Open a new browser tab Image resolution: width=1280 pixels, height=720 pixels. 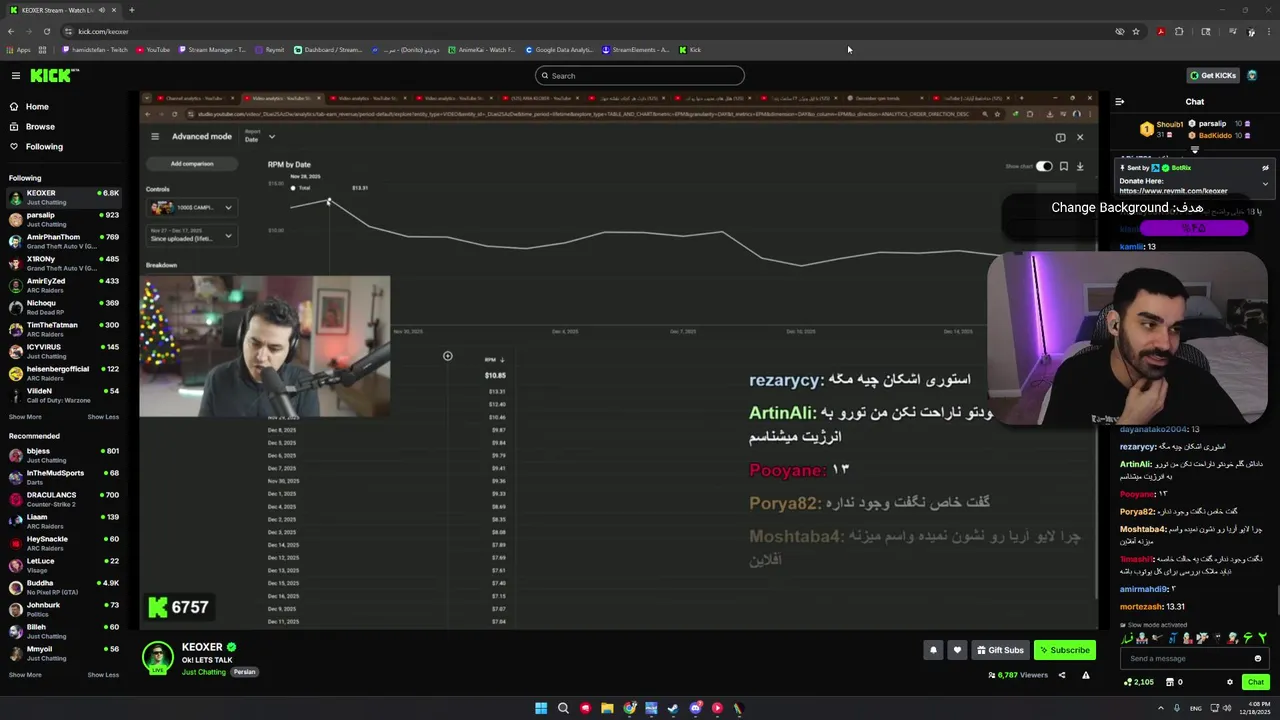[131, 10]
